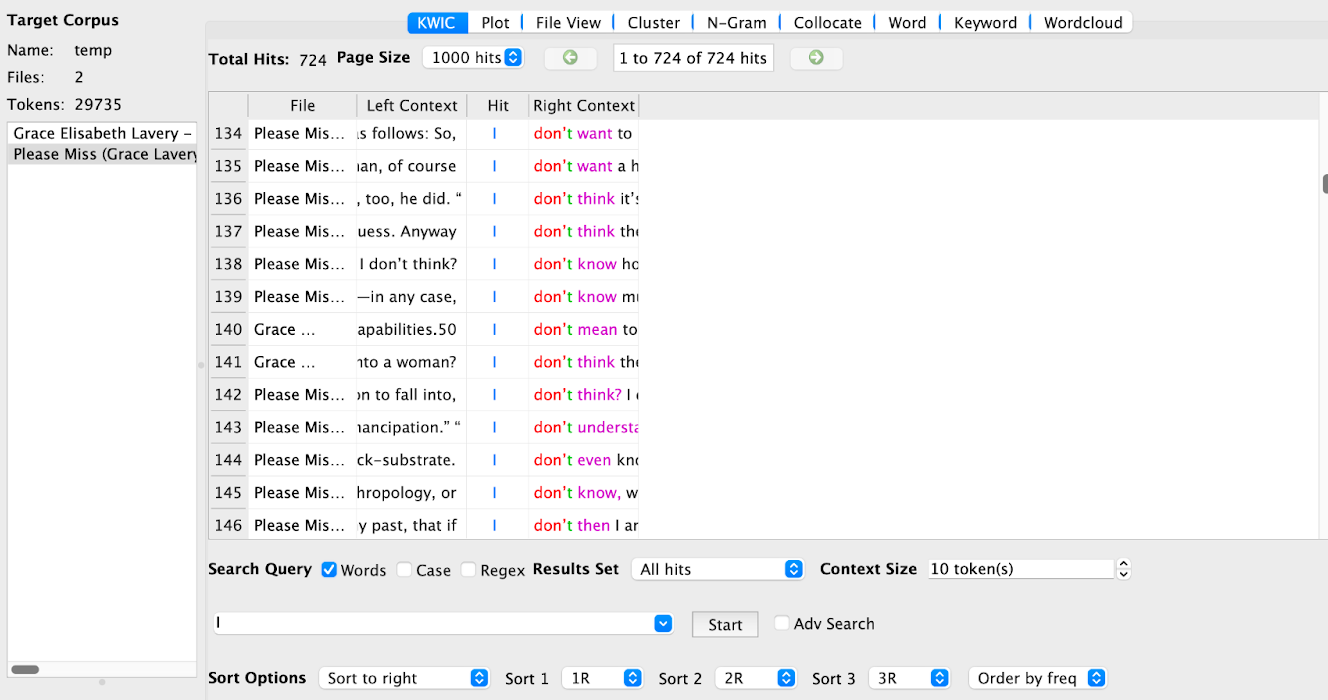1328x700 pixels.
Task: Enable Adv Search checkbox
Action: tap(782, 623)
